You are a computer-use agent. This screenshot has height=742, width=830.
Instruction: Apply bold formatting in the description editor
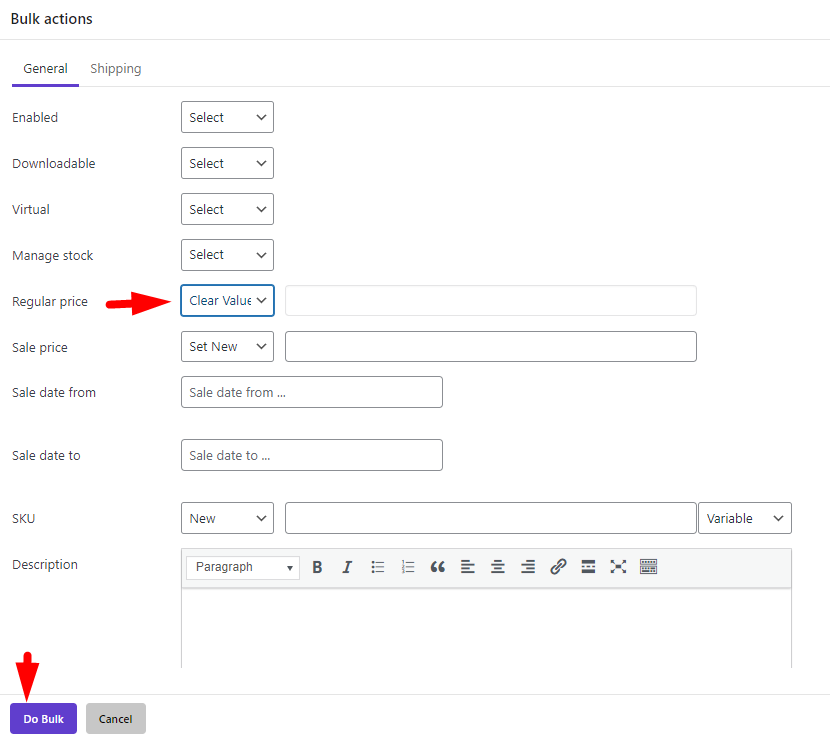point(317,567)
